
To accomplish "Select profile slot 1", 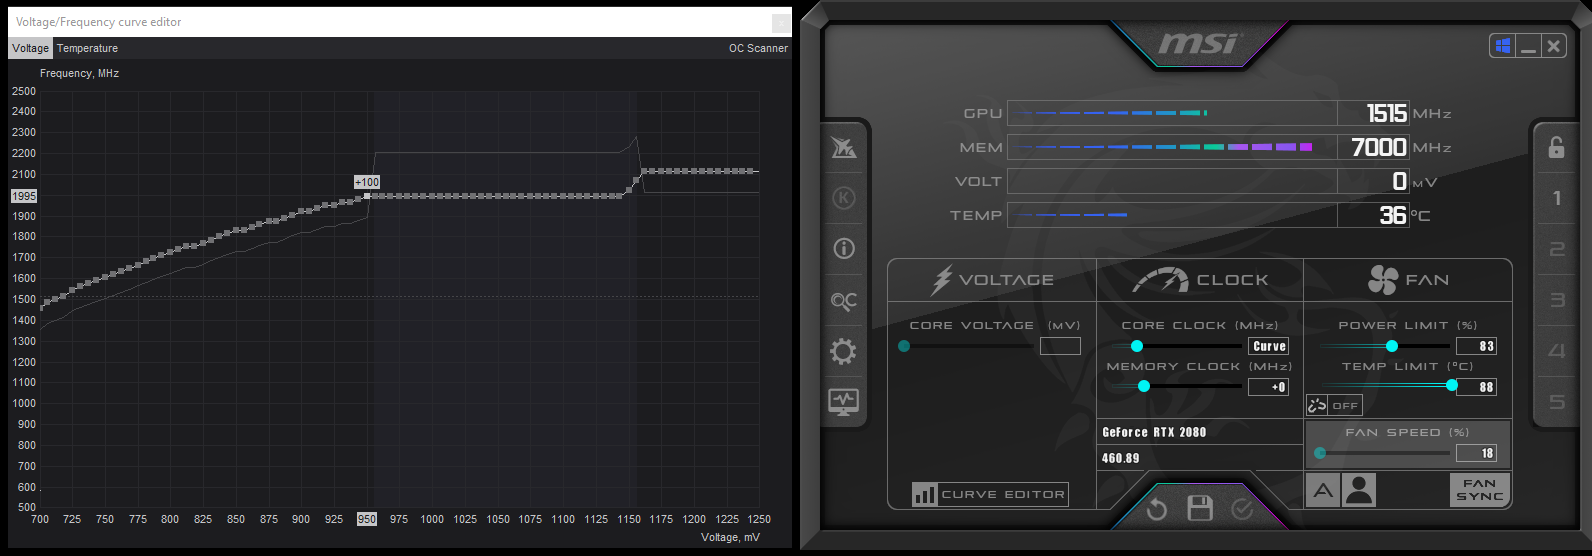I will point(1556,198).
